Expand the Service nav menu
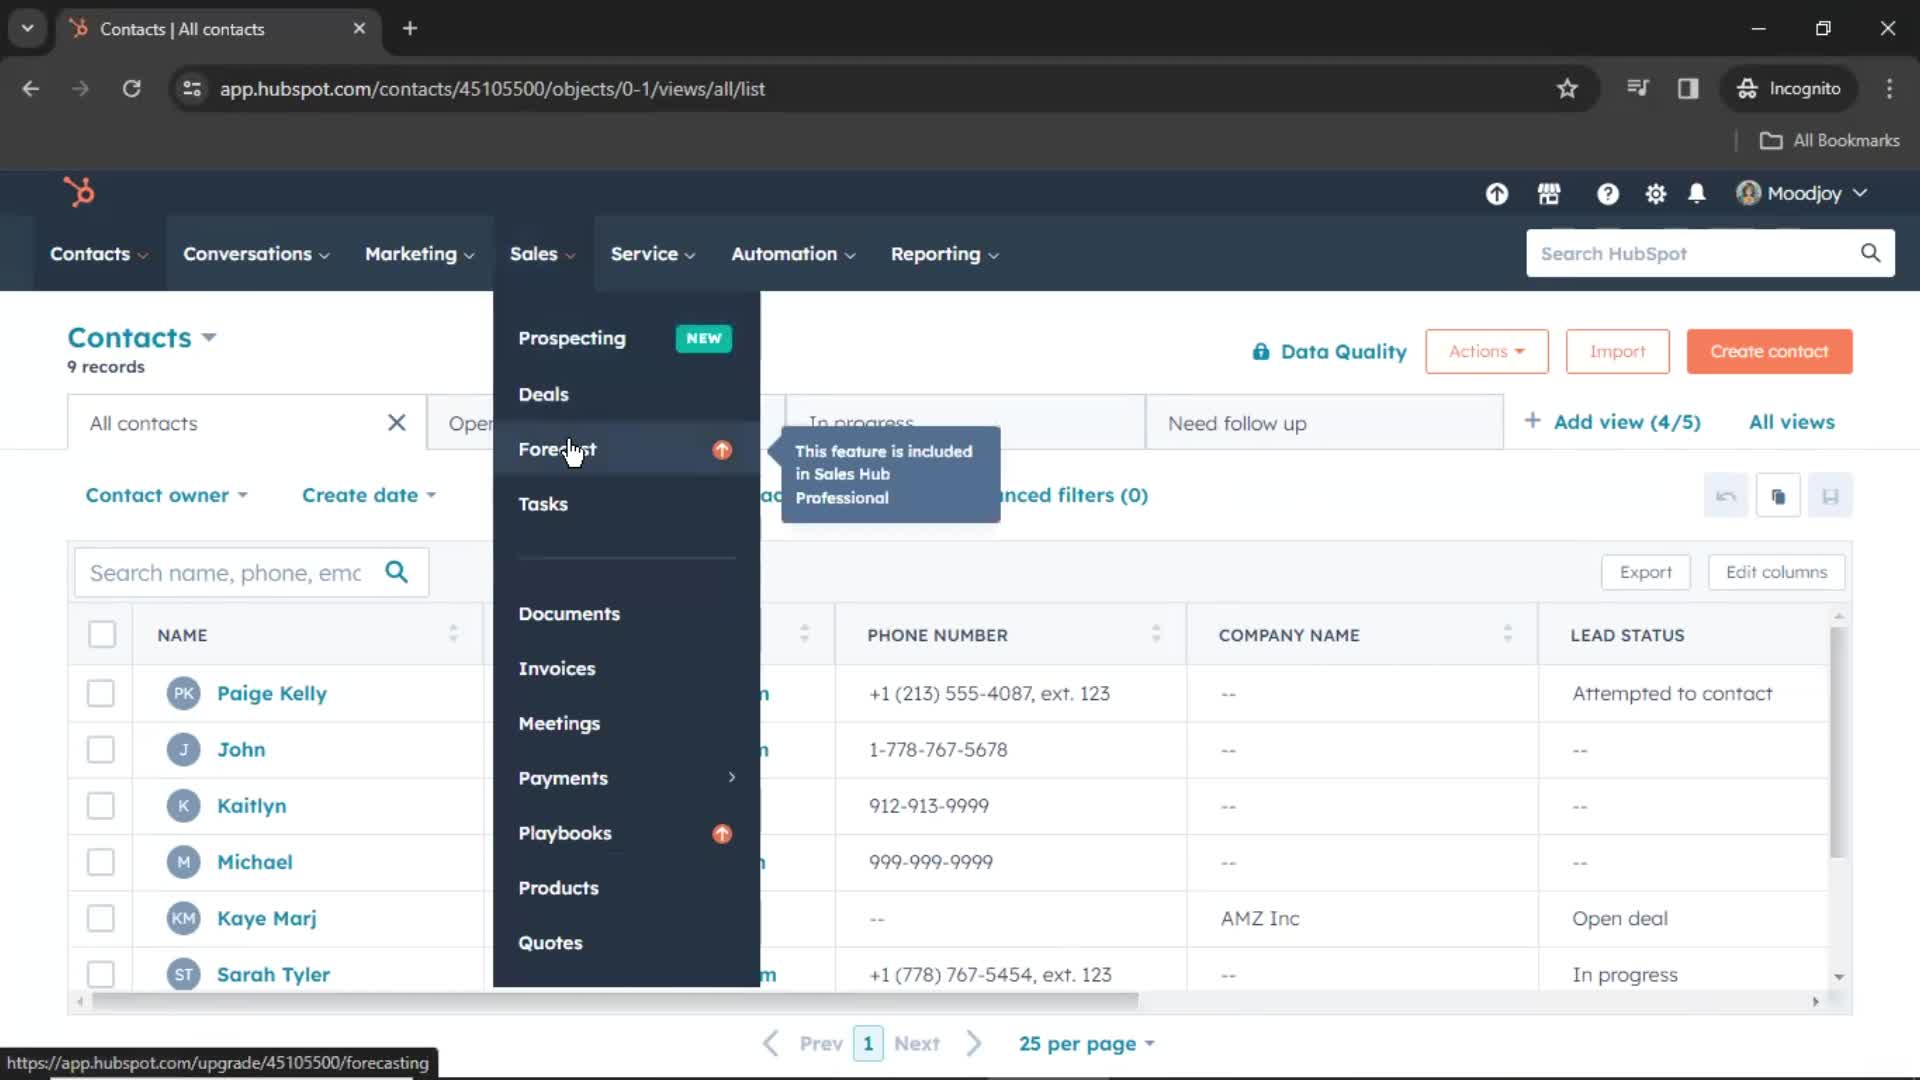Image resolution: width=1920 pixels, height=1080 pixels. coord(653,254)
